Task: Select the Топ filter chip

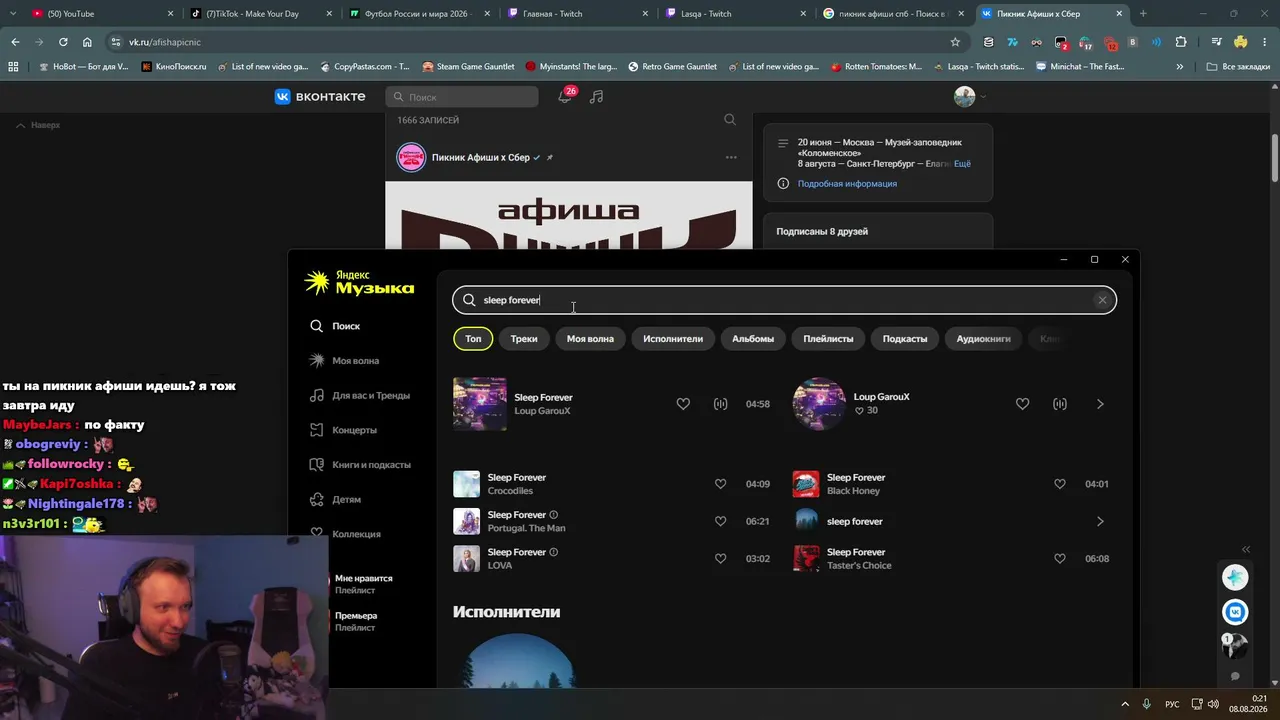Action: [x=473, y=339]
